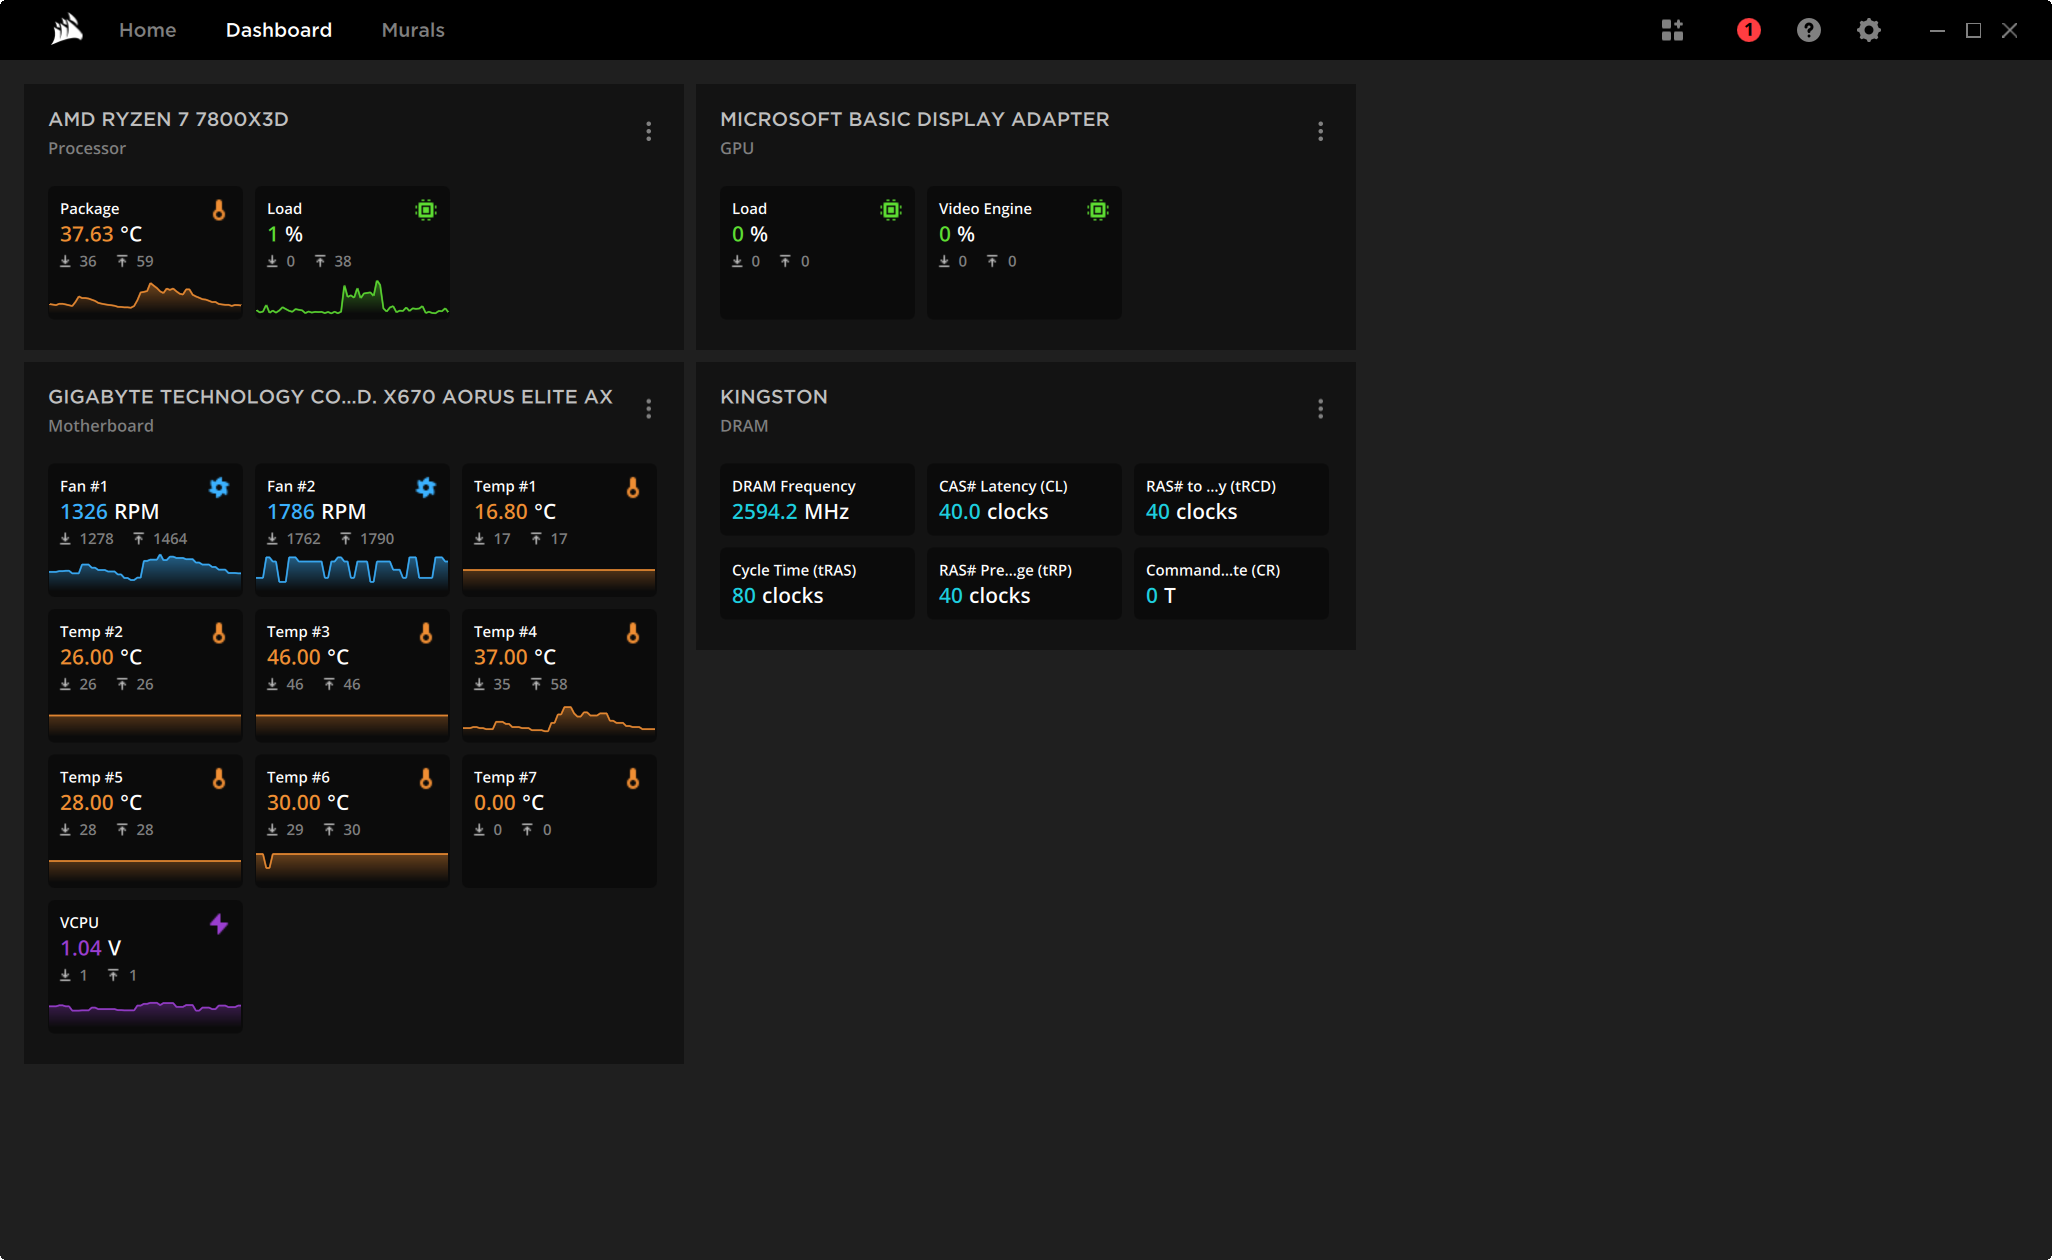Image resolution: width=2052 pixels, height=1260 pixels.
Task: Click the RAS# to (tRCD) 40 clocks value
Action: [x=1191, y=512]
